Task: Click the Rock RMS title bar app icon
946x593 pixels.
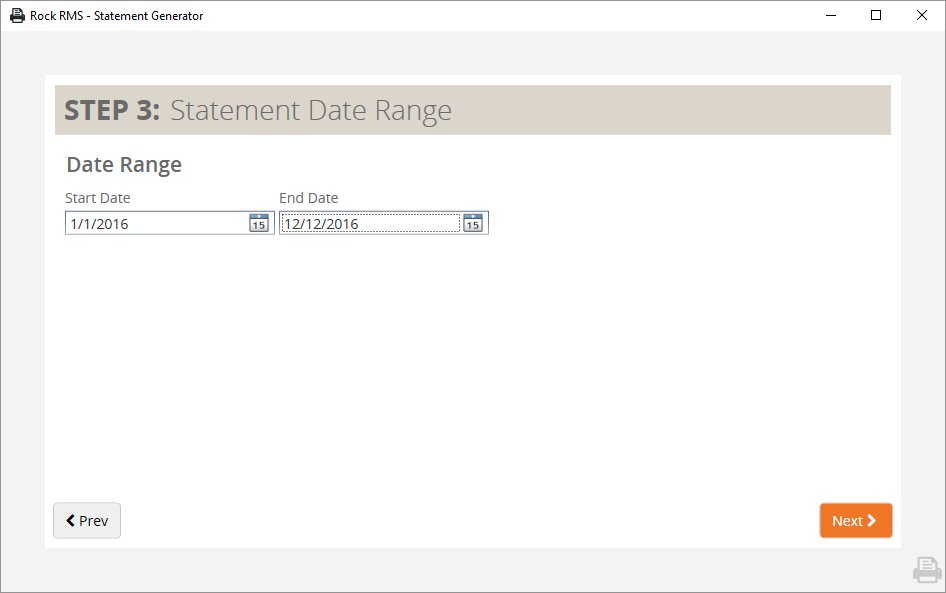Action: click(x=17, y=16)
